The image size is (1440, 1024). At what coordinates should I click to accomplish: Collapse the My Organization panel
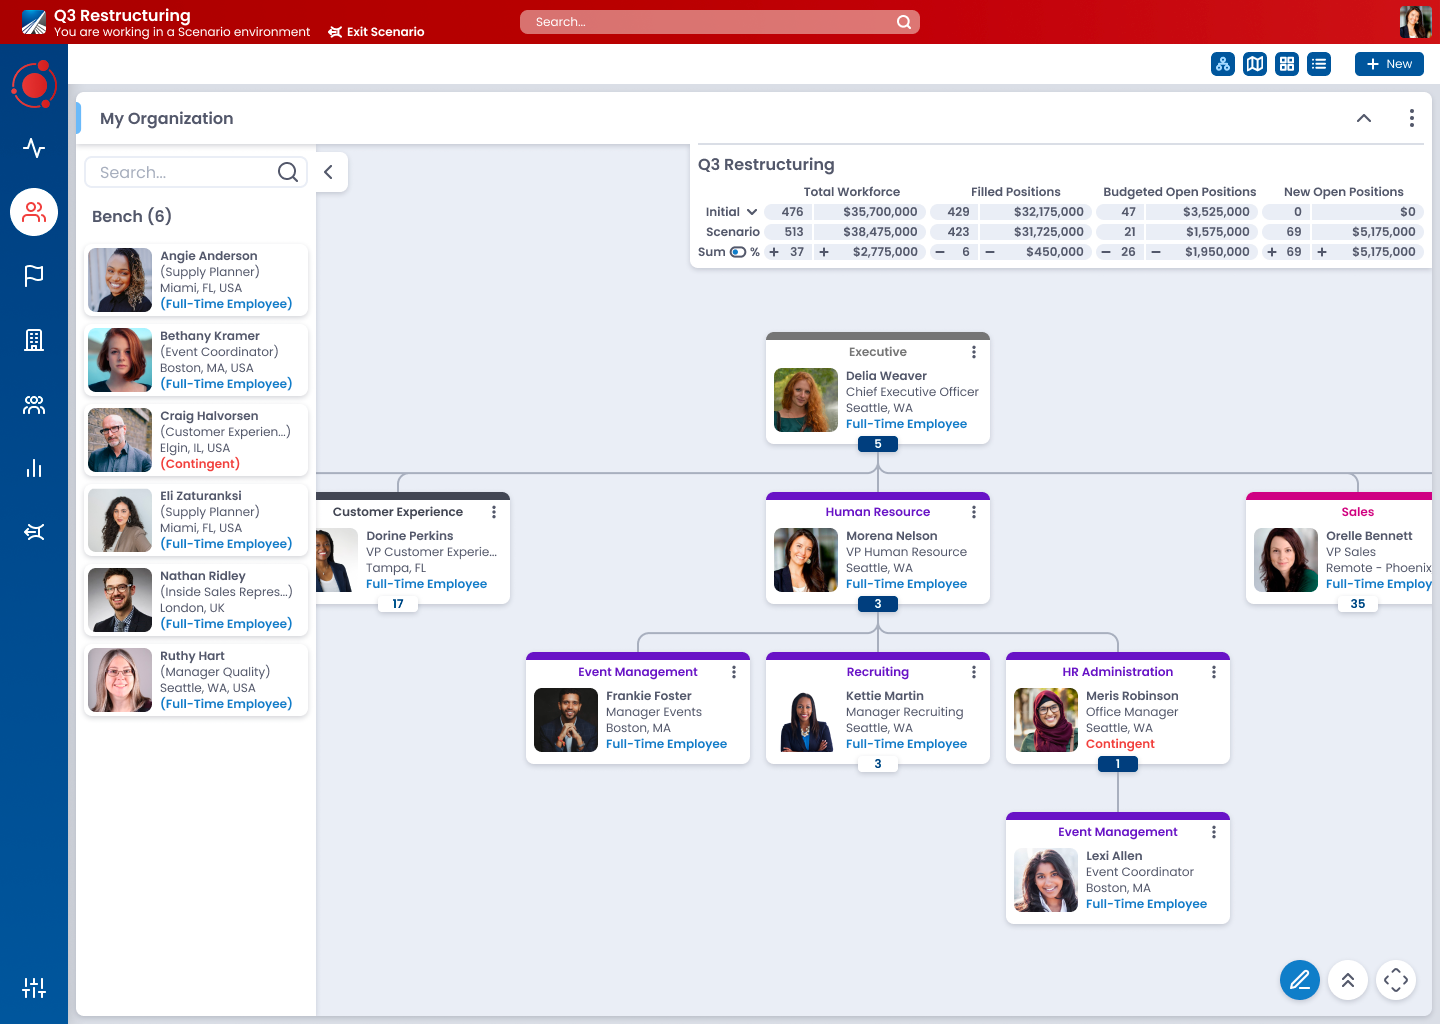(1363, 118)
